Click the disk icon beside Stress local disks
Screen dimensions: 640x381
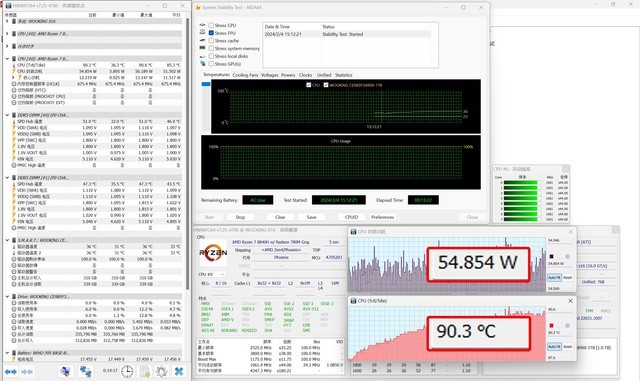pos(202,56)
